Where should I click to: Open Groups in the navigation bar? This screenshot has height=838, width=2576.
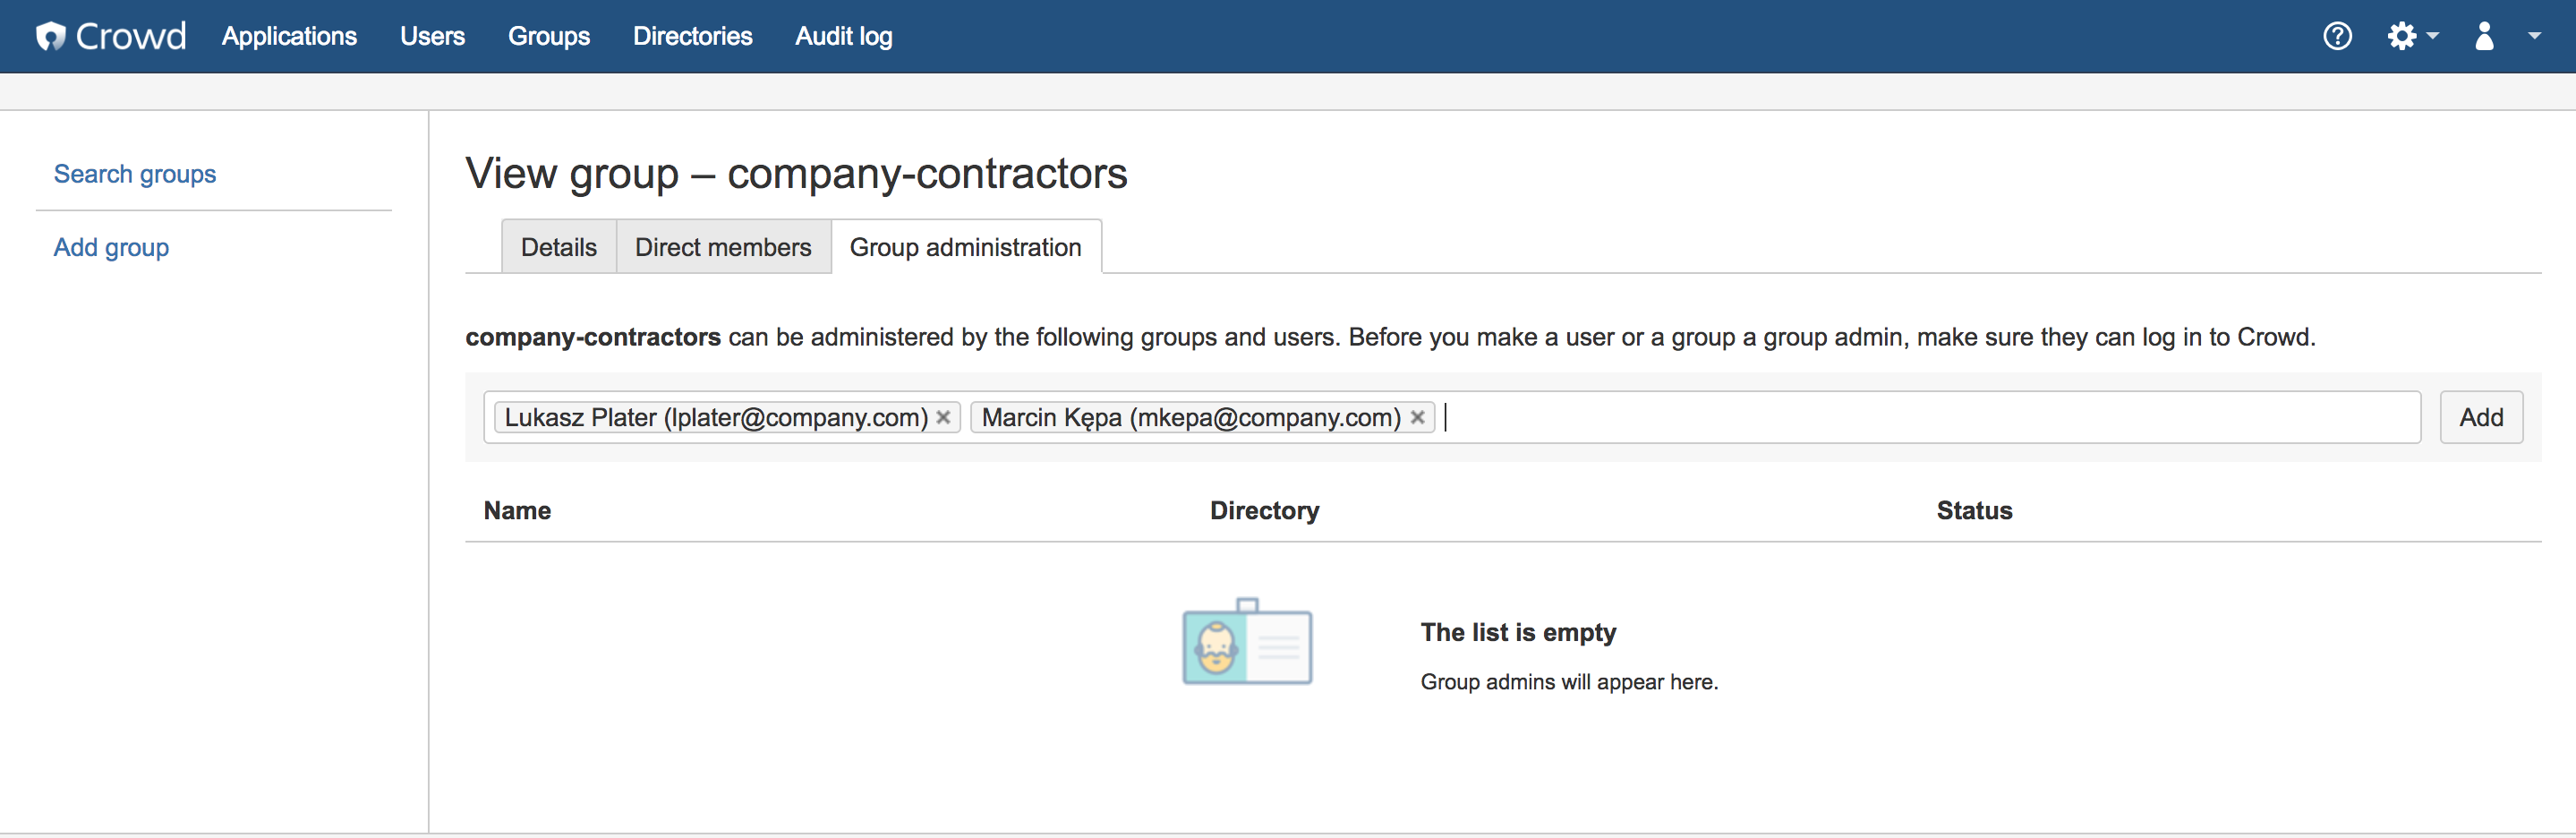549,36
